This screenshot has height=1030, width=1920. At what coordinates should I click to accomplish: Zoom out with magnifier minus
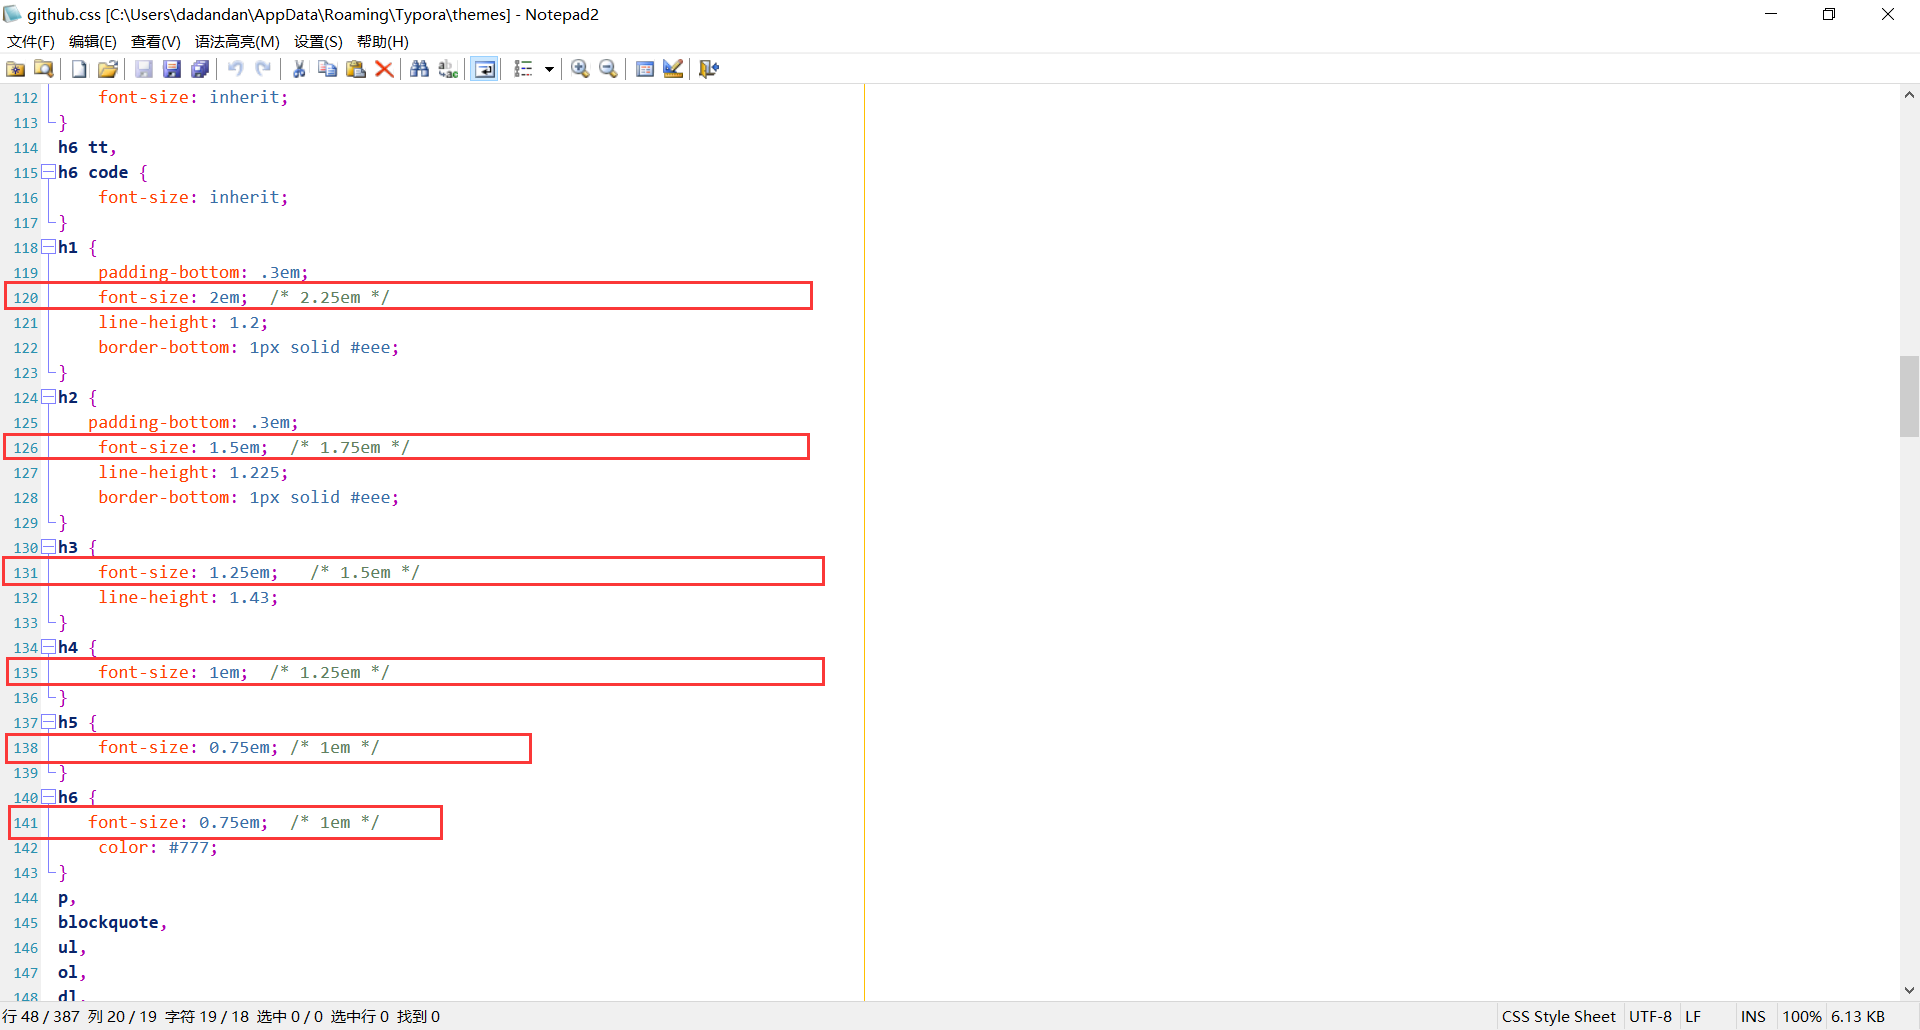coord(608,69)
